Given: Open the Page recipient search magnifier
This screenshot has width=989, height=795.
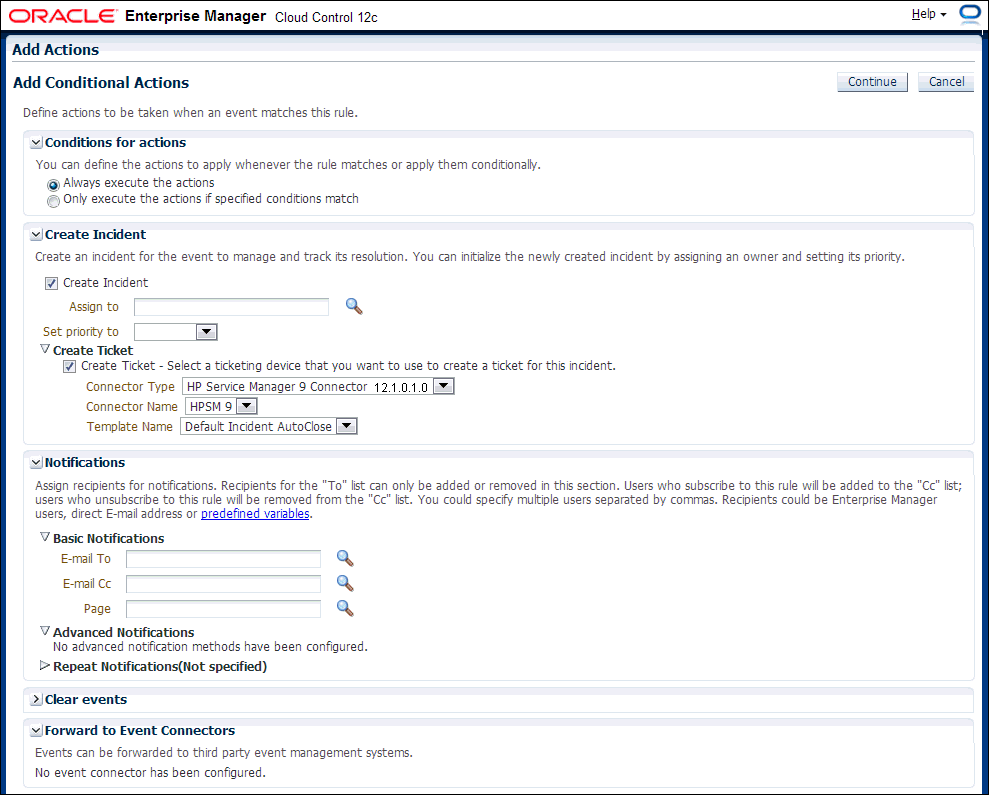Looking at the screenshot, I should (x=344, y=608).
